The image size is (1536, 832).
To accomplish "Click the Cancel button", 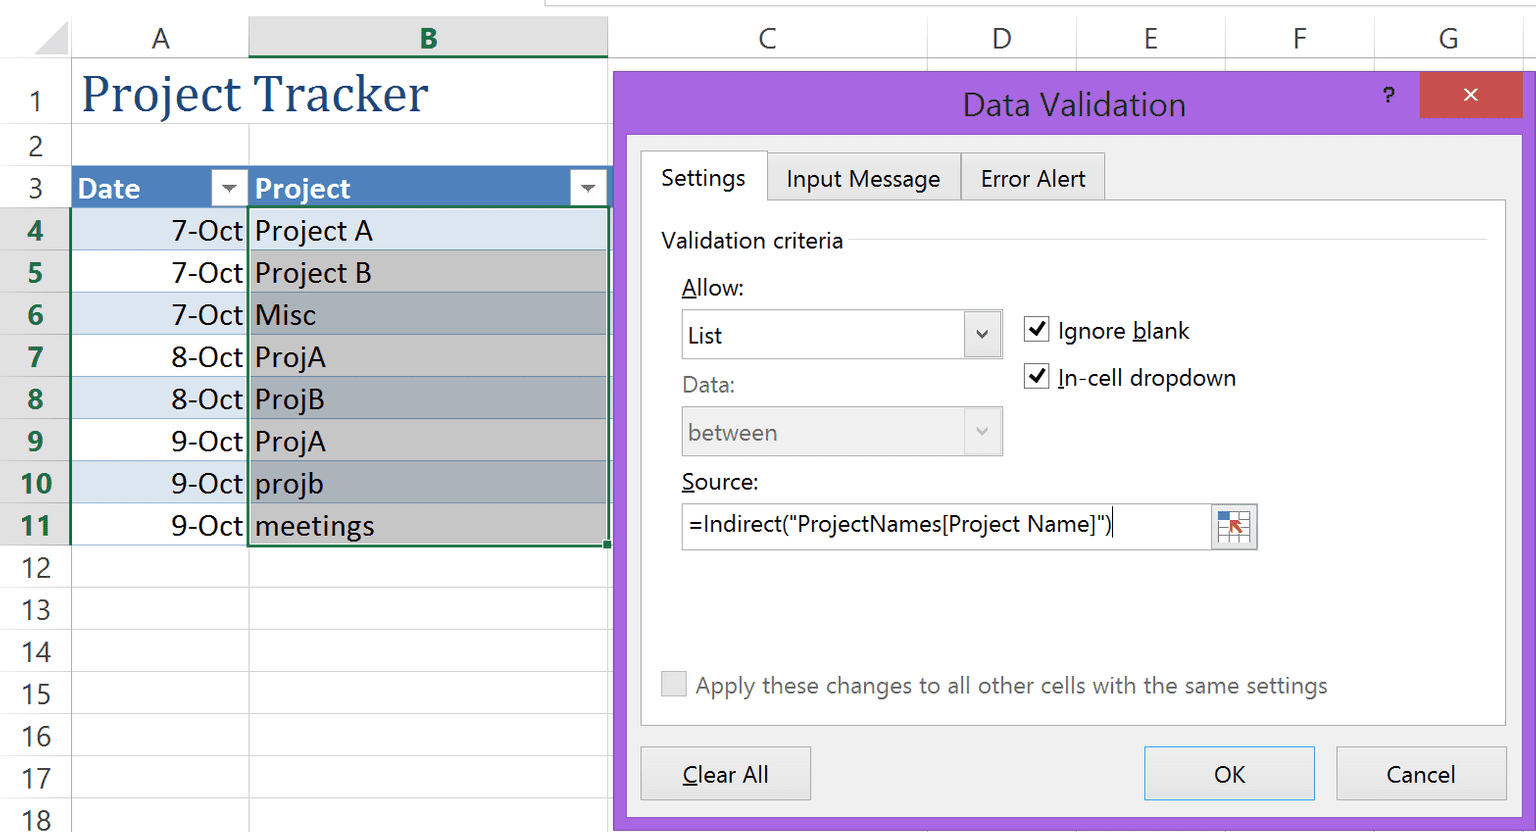I will click(x=1421, y=773).
